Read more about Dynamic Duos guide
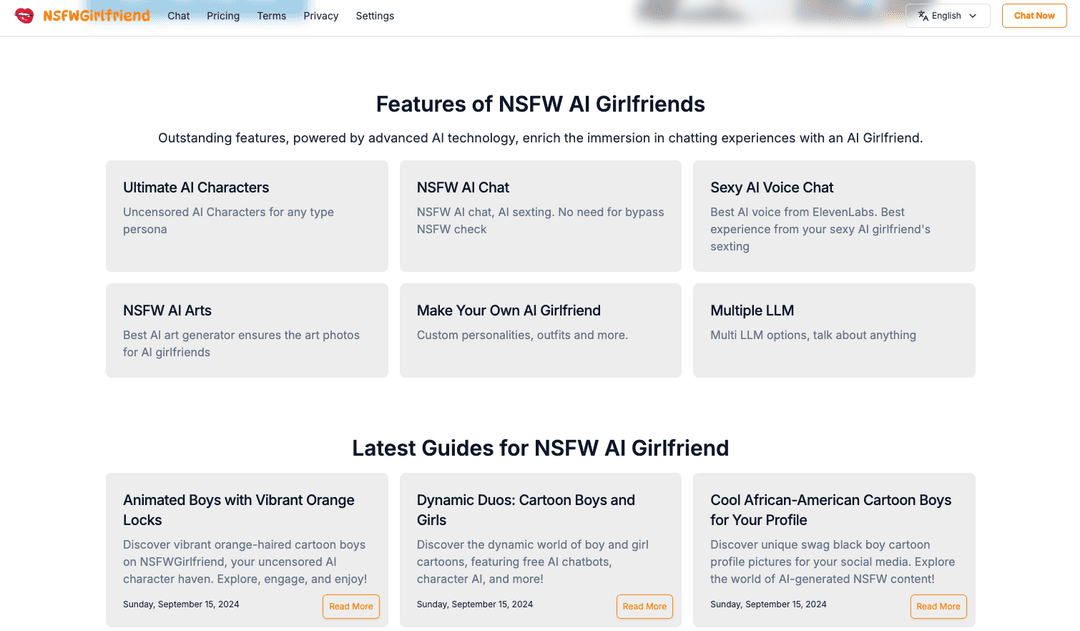Screen dimensions: 1080x631 click(644, 606)
